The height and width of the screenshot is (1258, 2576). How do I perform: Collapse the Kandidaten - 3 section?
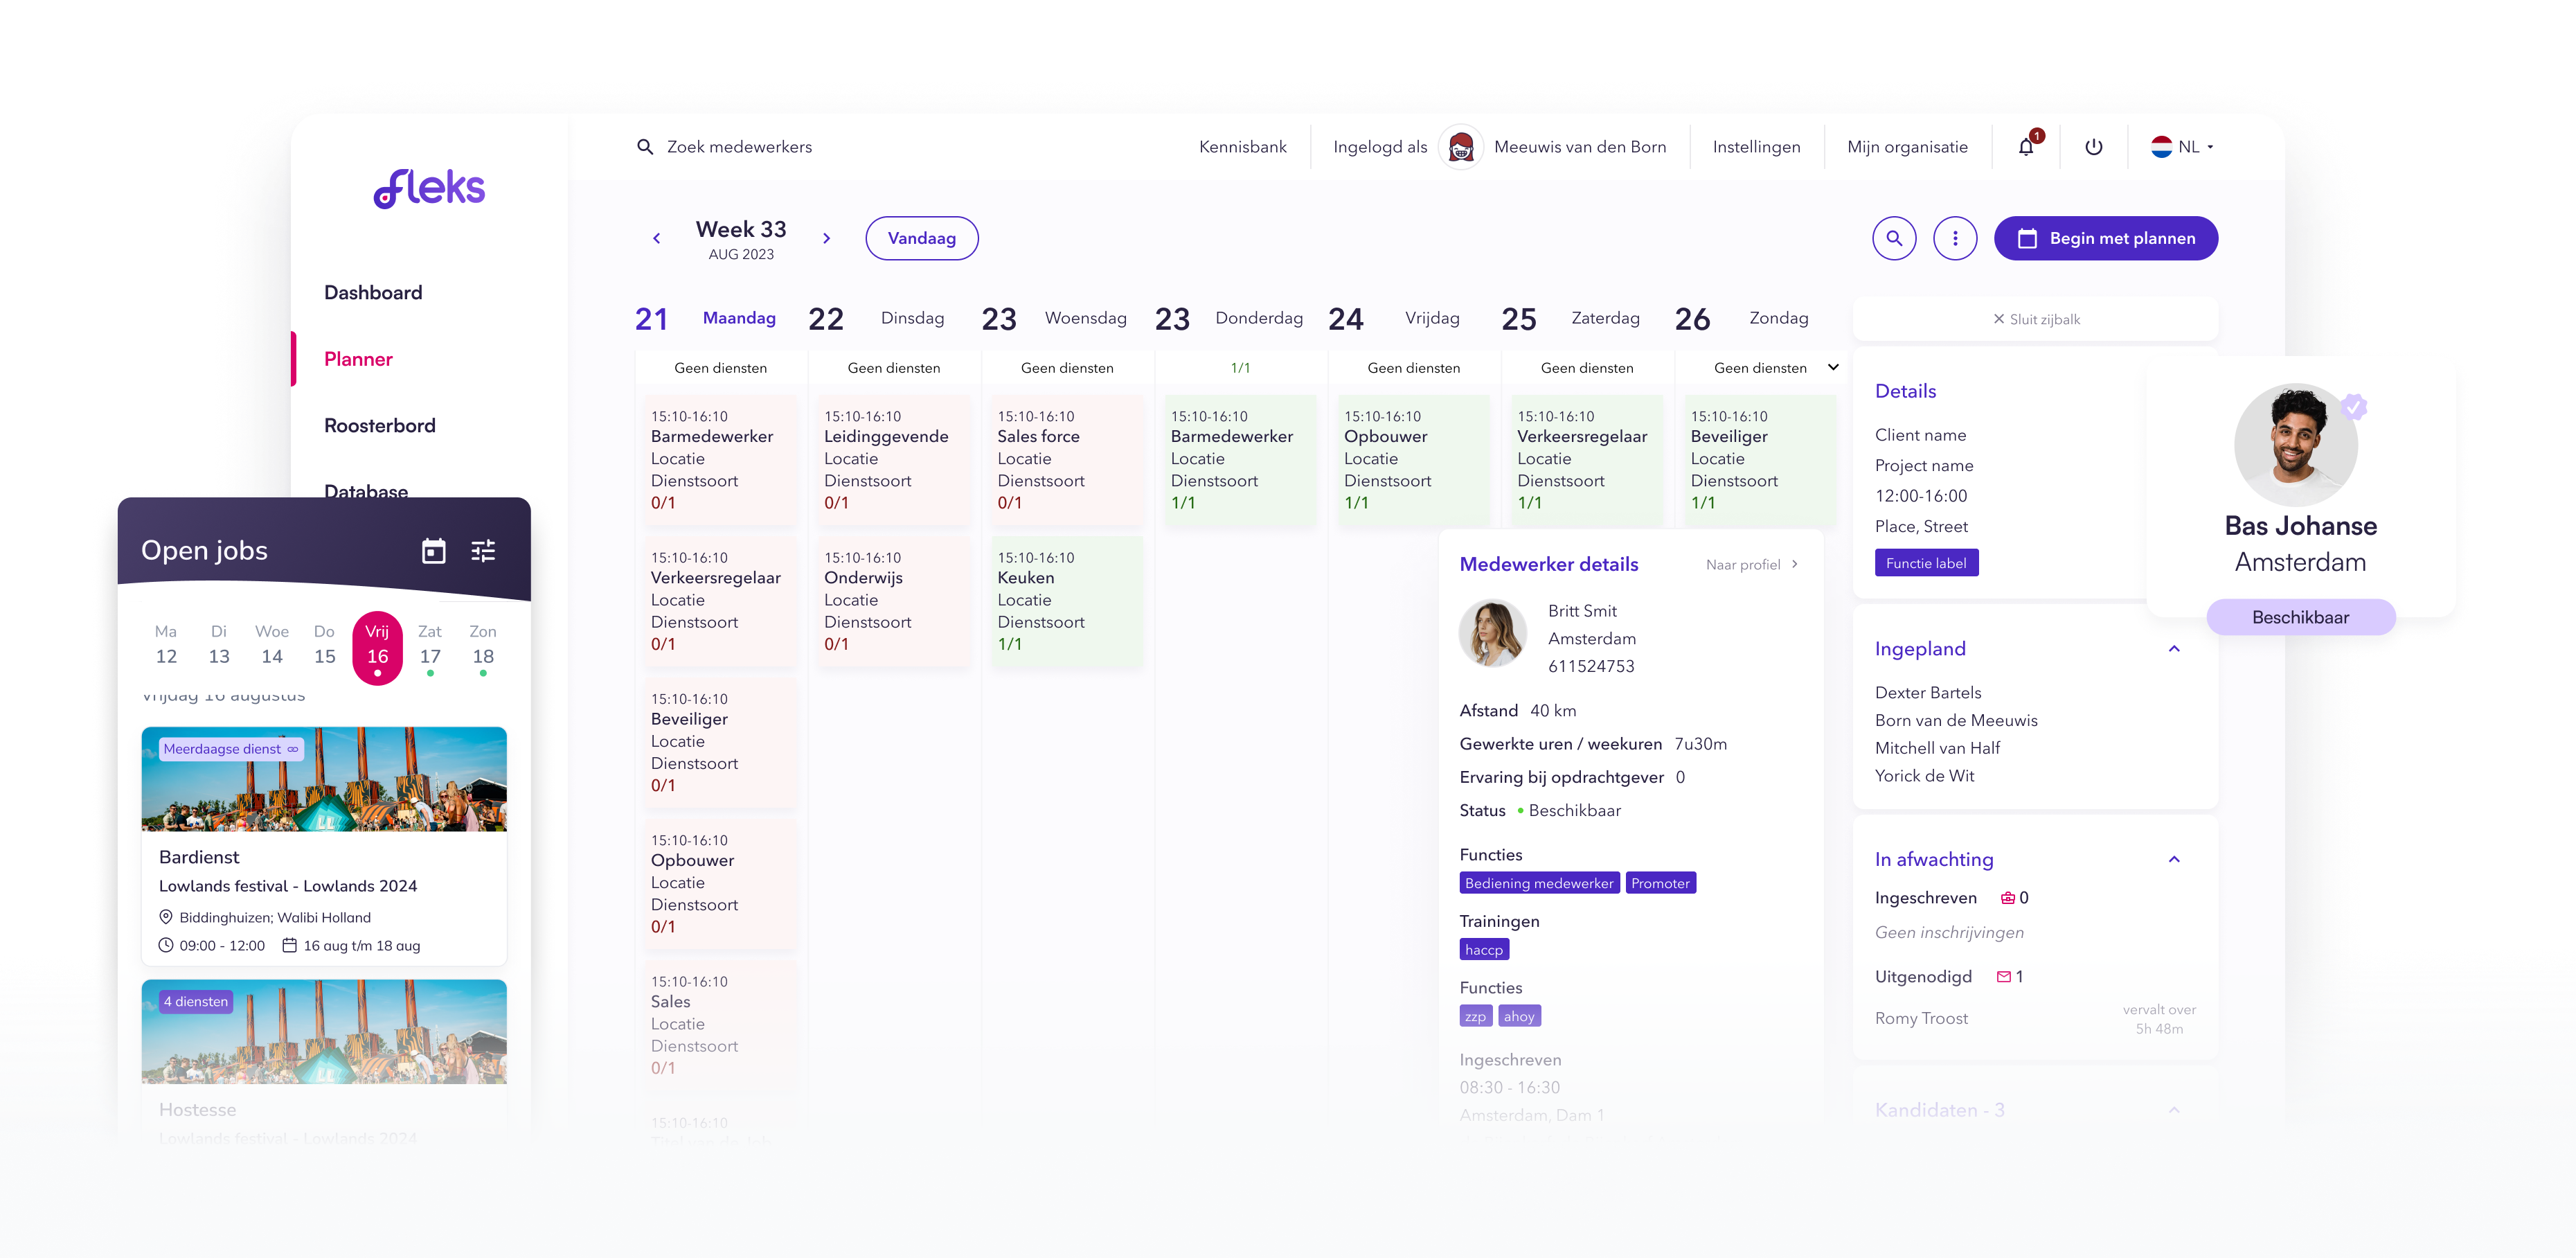coord(2174,1110)
